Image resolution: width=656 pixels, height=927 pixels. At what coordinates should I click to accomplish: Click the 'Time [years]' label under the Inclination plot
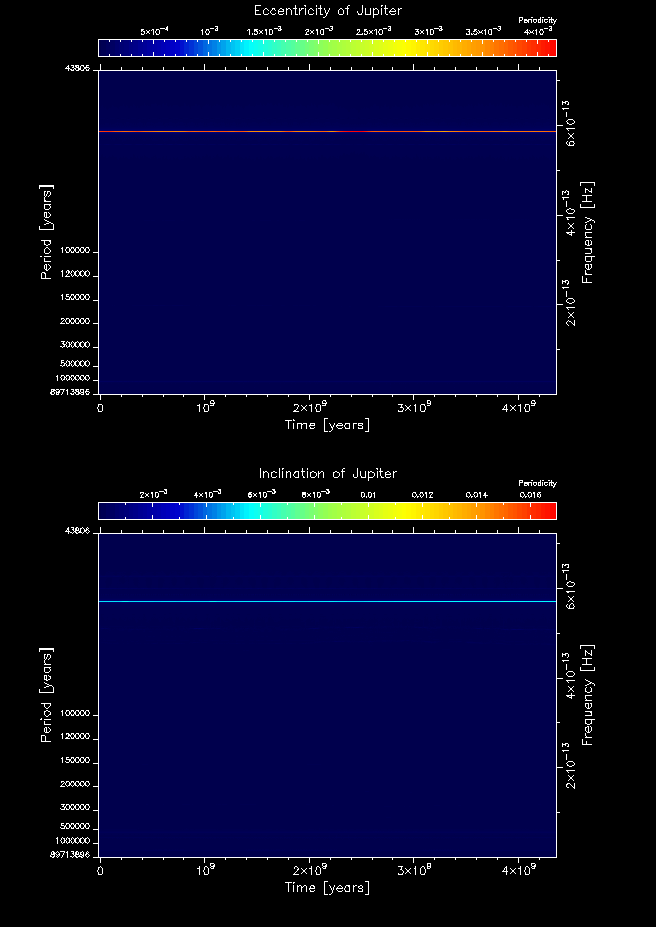(327, 888)
